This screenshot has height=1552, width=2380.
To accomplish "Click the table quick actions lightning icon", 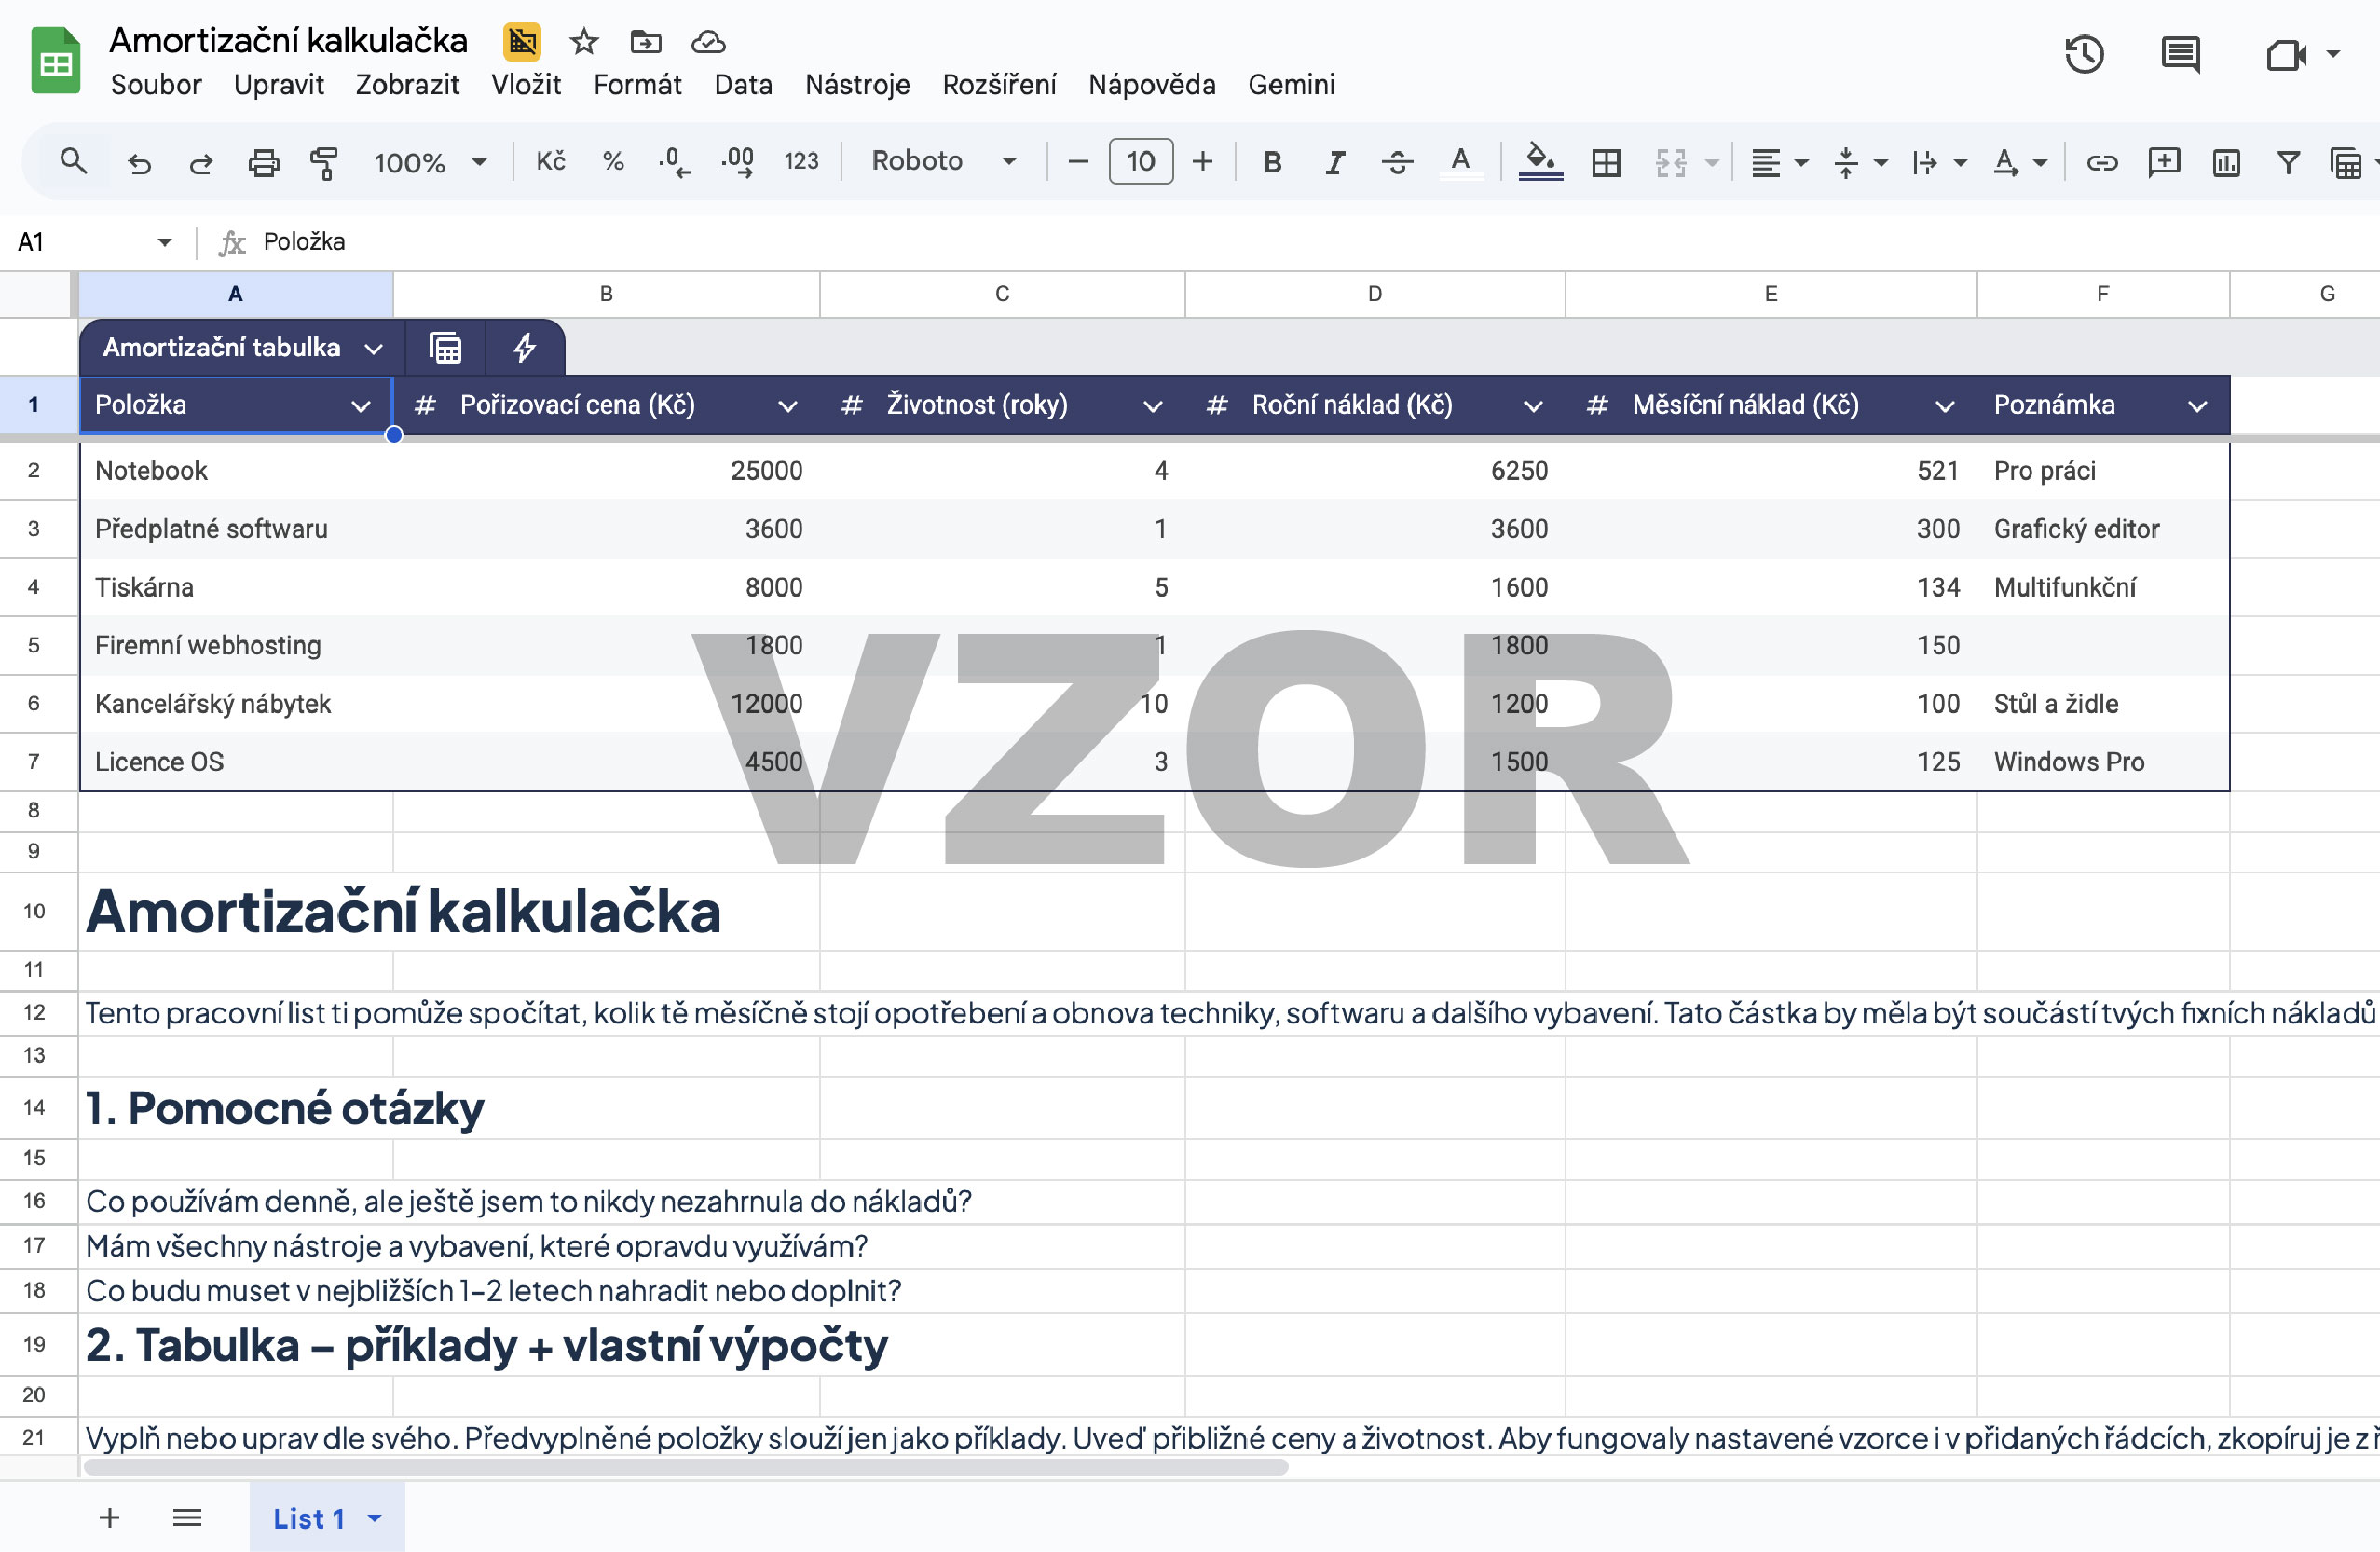I will (x=525, y=347).
